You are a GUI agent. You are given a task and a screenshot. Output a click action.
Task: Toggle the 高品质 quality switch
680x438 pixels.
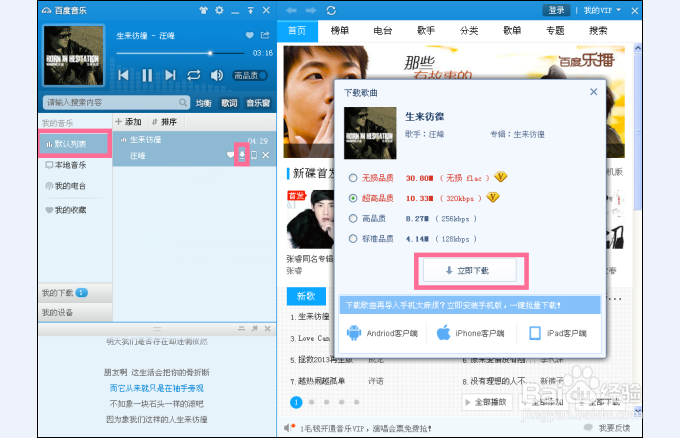(x=250, y=75)
